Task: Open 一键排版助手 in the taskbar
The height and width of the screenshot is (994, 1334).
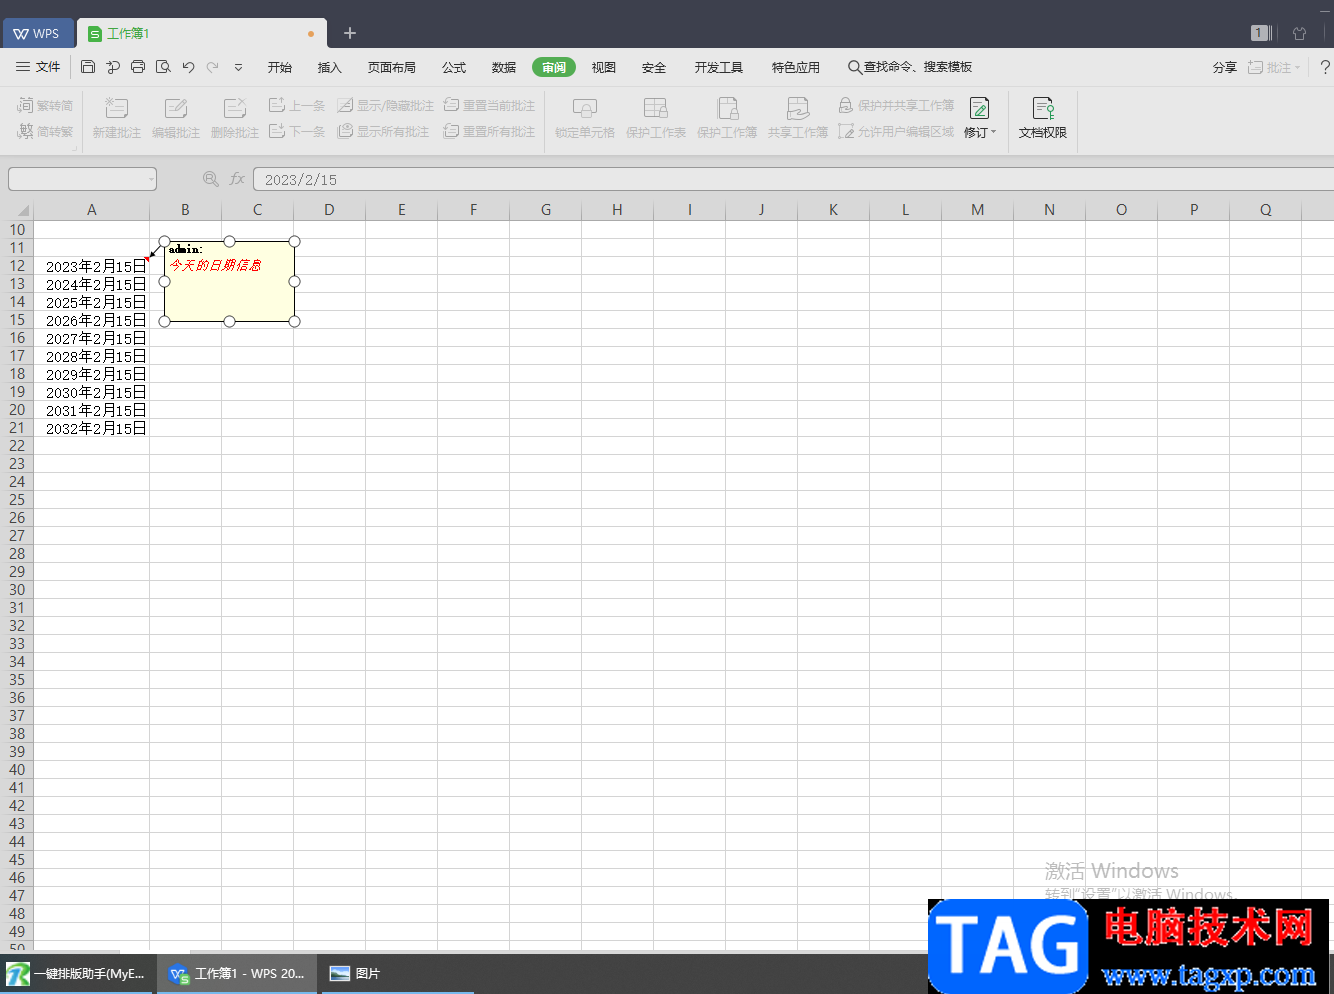Action: pos(78,973)
